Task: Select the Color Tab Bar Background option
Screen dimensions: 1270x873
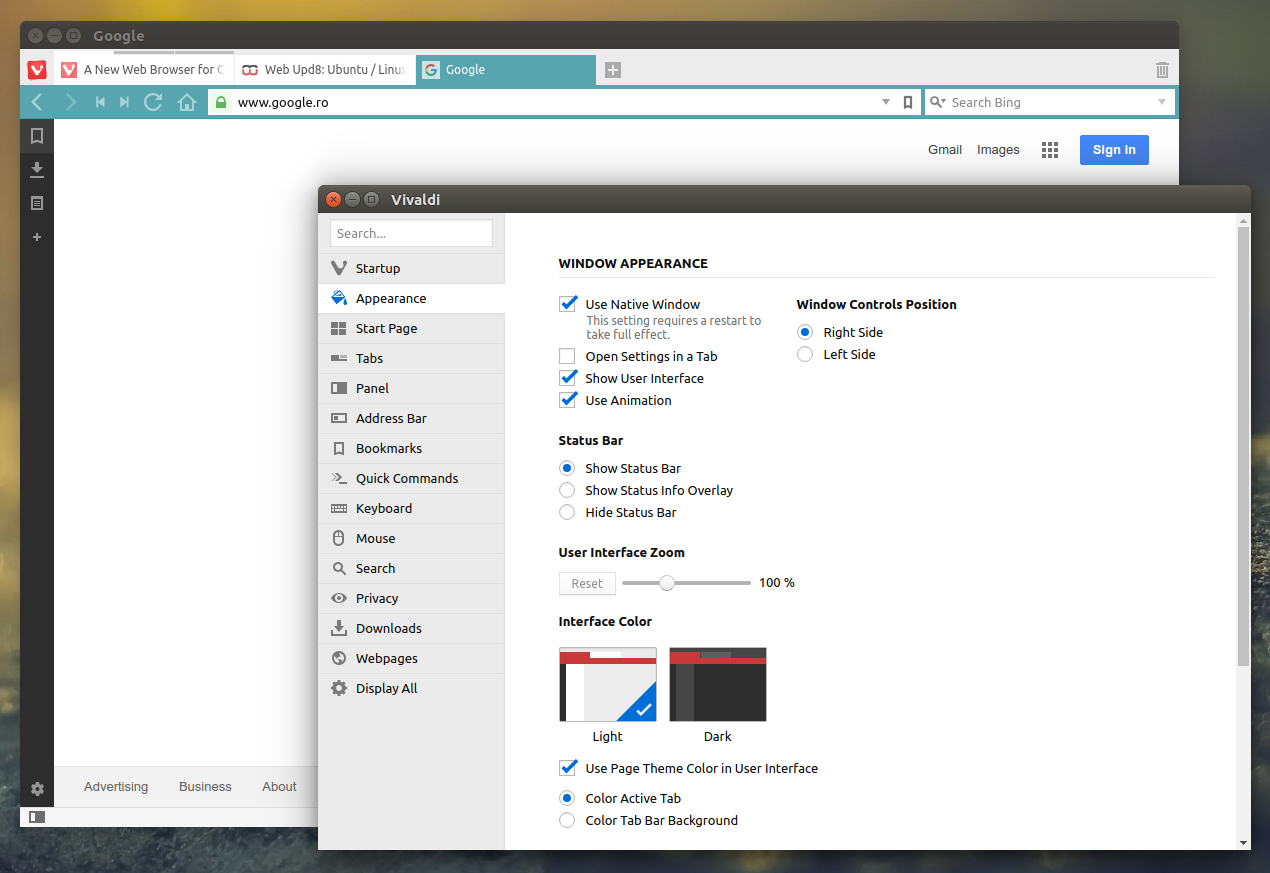Action: [x=567, y=820]
